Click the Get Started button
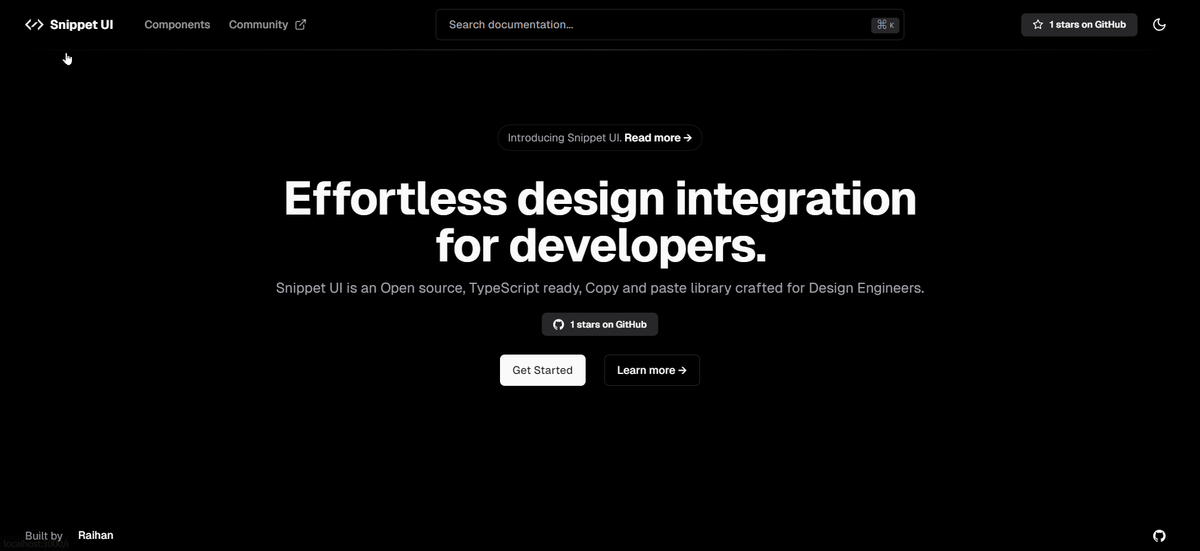 [x=543, y=370]
